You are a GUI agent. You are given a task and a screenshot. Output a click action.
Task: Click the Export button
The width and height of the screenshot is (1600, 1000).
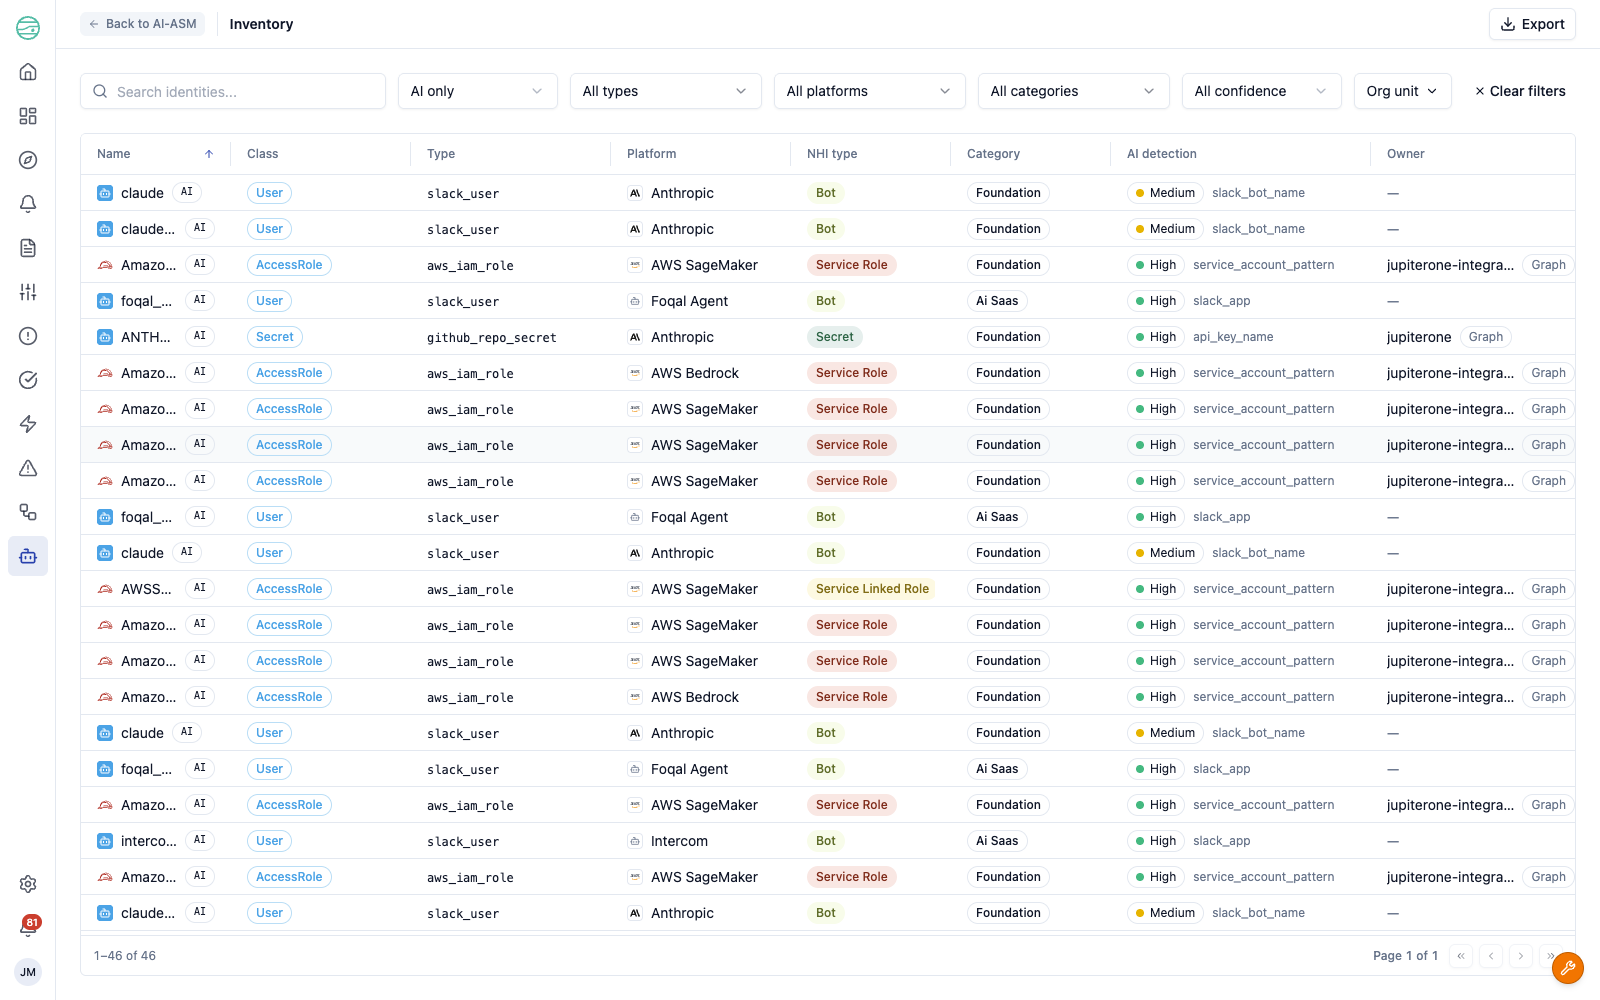(x=1532, y=24)
